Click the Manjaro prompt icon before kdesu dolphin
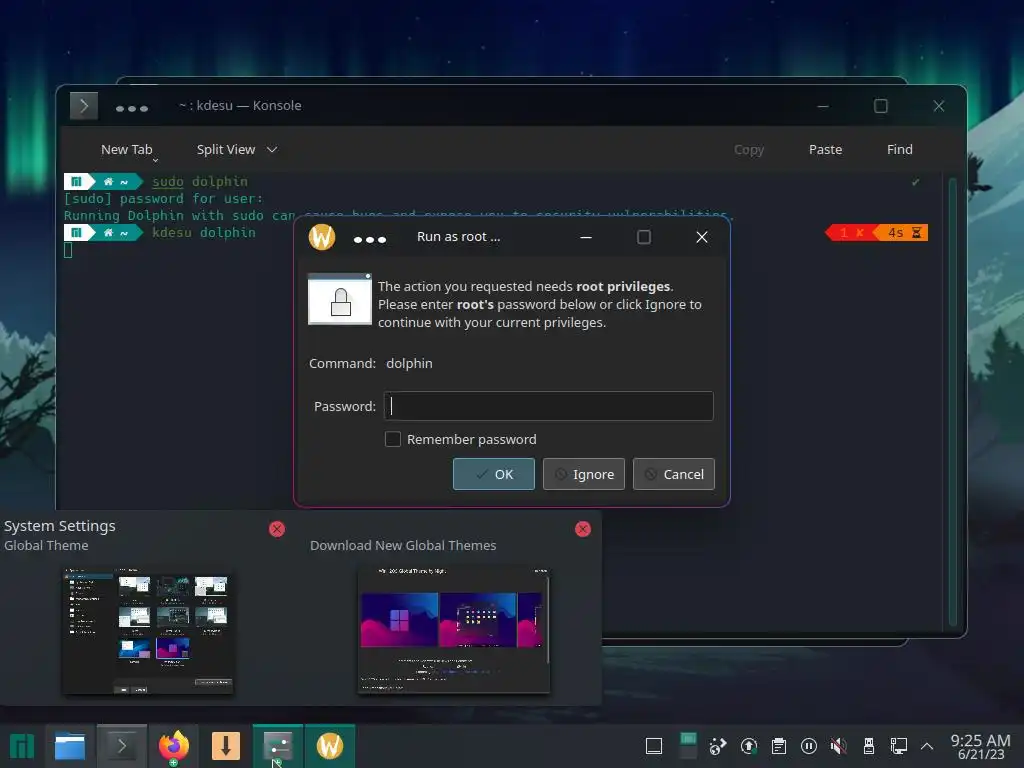The width and height of the screenshot is (1024, 768). (76, 232)
